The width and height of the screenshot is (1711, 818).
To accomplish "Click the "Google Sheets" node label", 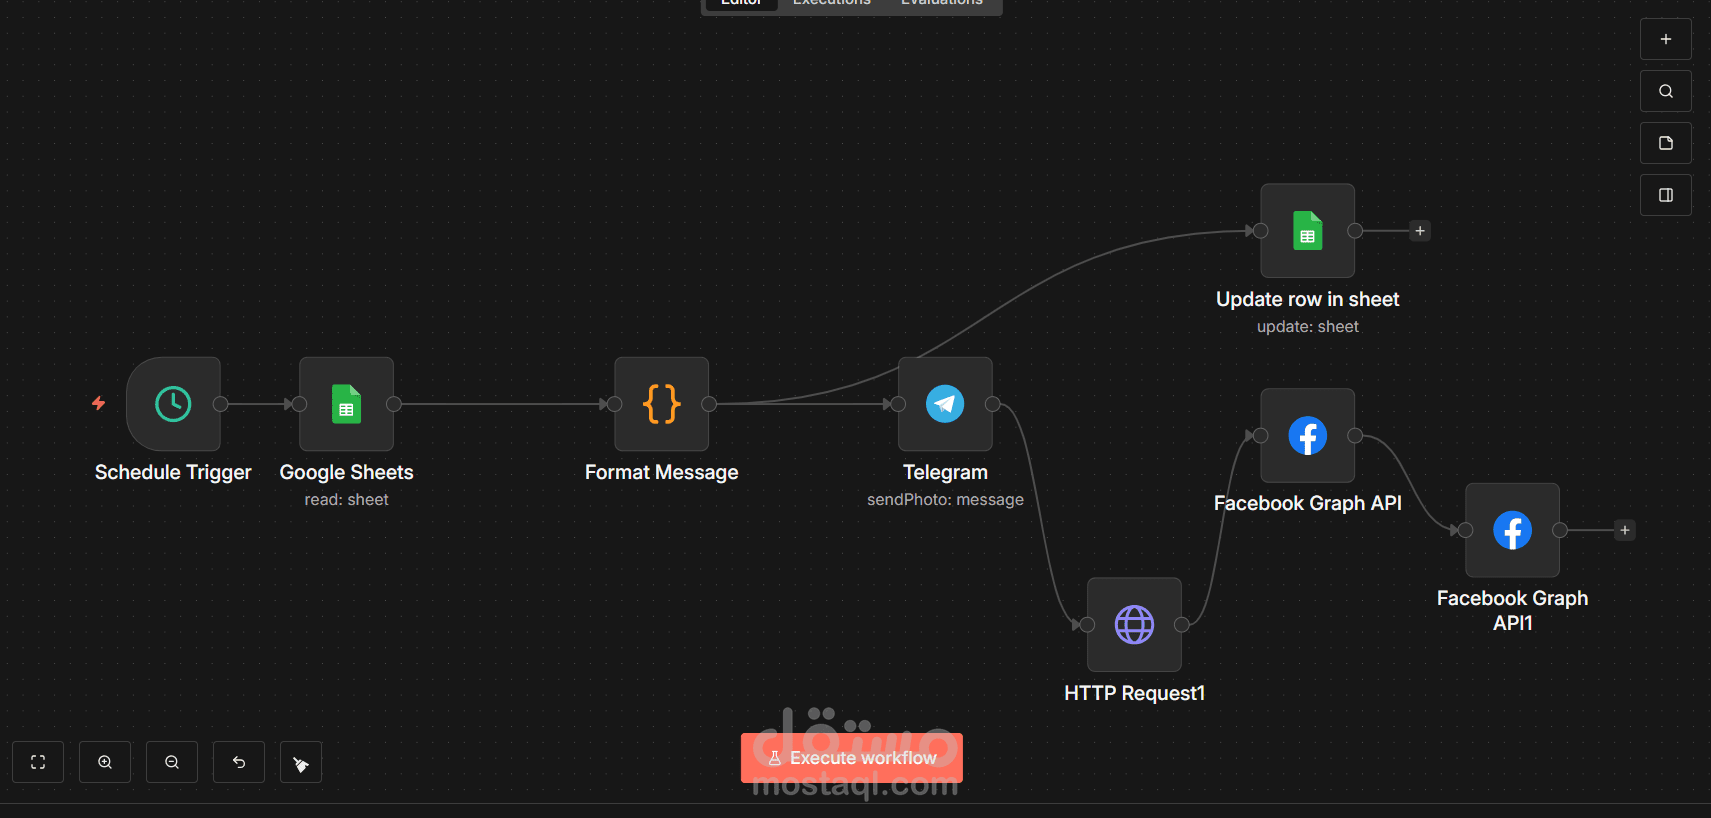I will (346, 472).
